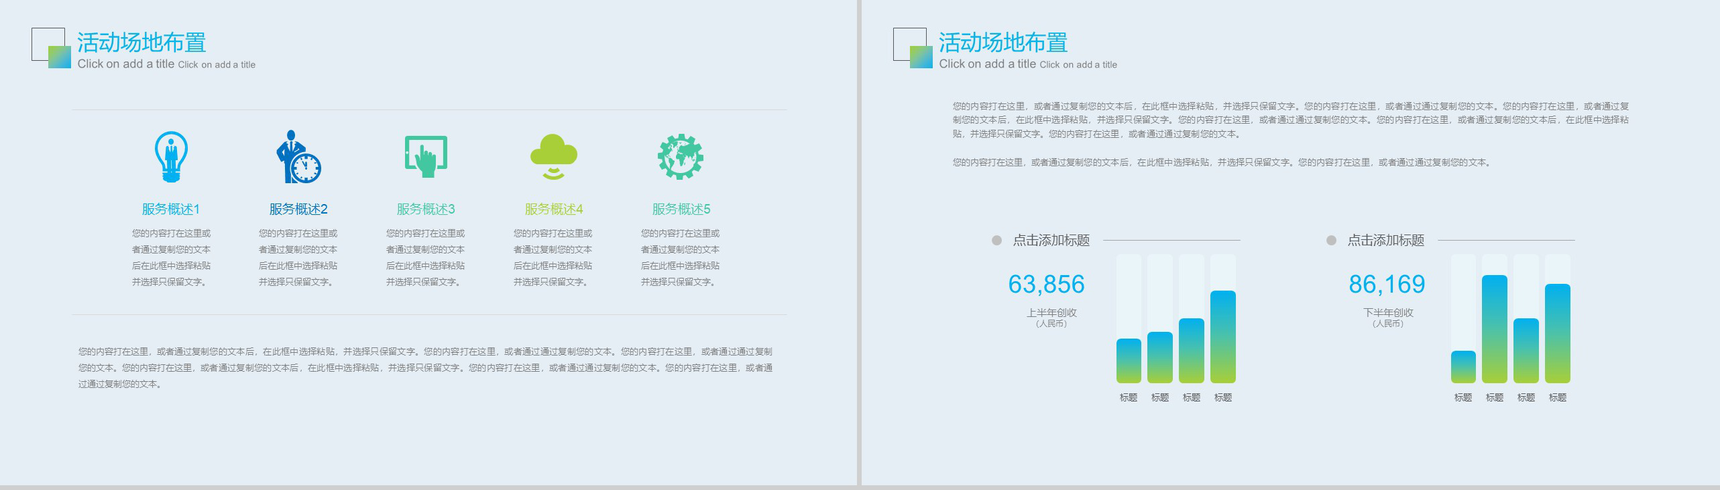Click the description text under 服务概述5
Viewport: 1720px width, 490px height.
coord(681,258)
